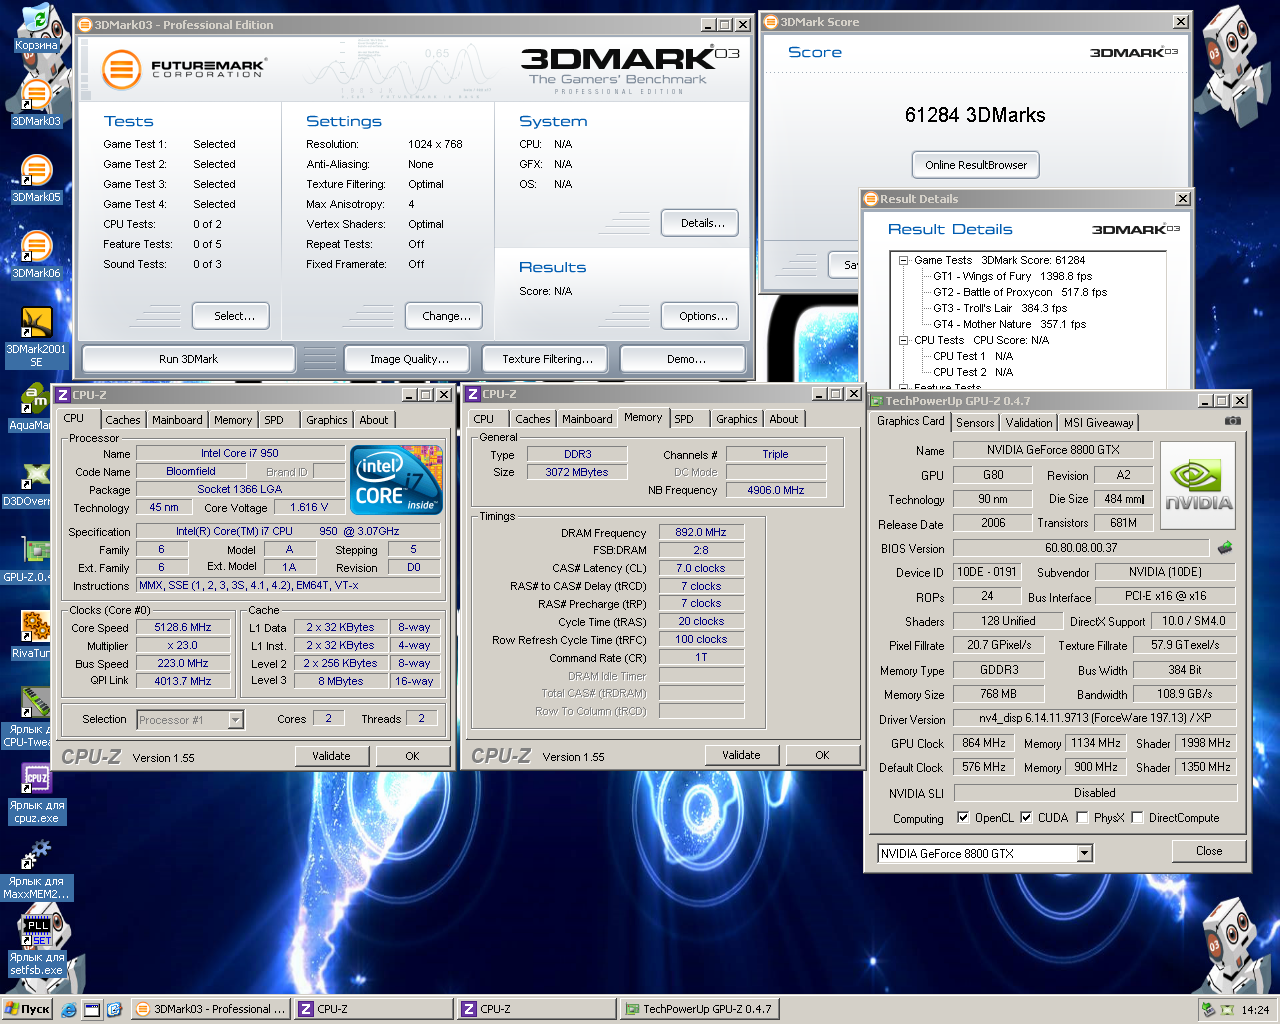Click Validate in the Memory timings CPU-Z window
1280x1024 pixels.
point(741,755)
